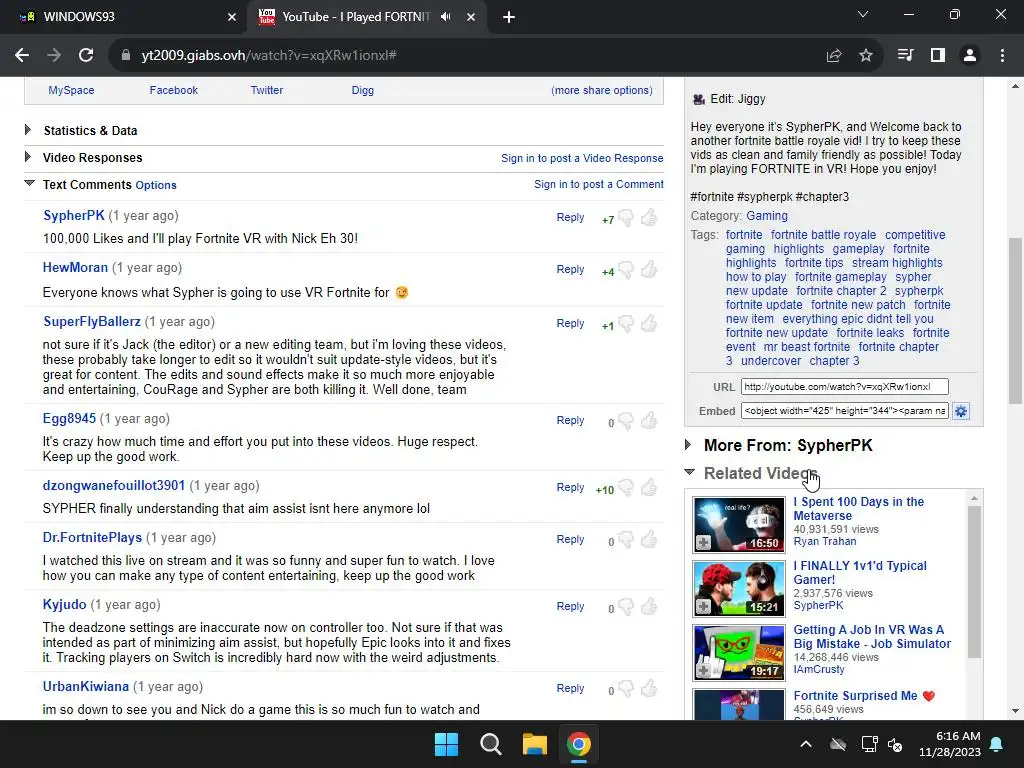Reply to Kyjudo's comment

pyautogui.click(x=570, y=606)
